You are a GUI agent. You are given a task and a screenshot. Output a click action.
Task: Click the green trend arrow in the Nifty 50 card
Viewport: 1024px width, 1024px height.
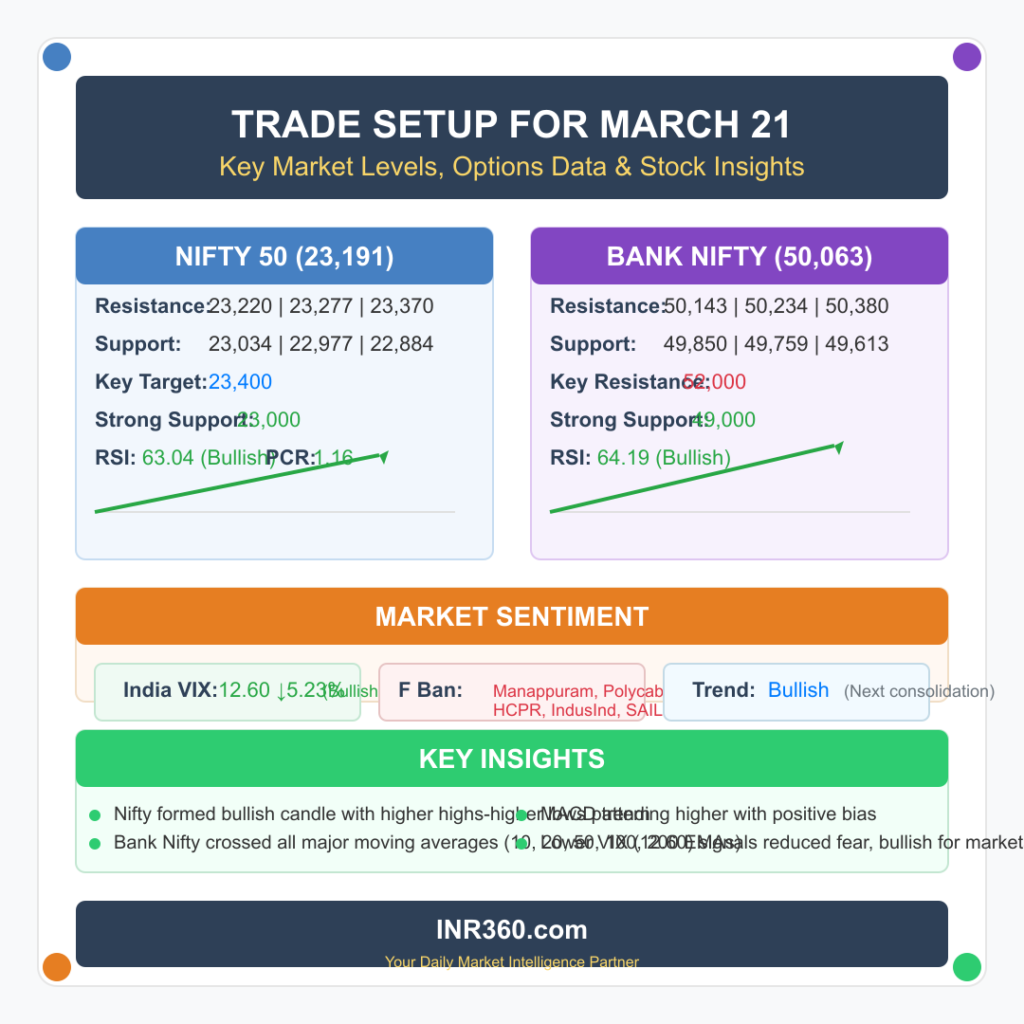[240, 483]
